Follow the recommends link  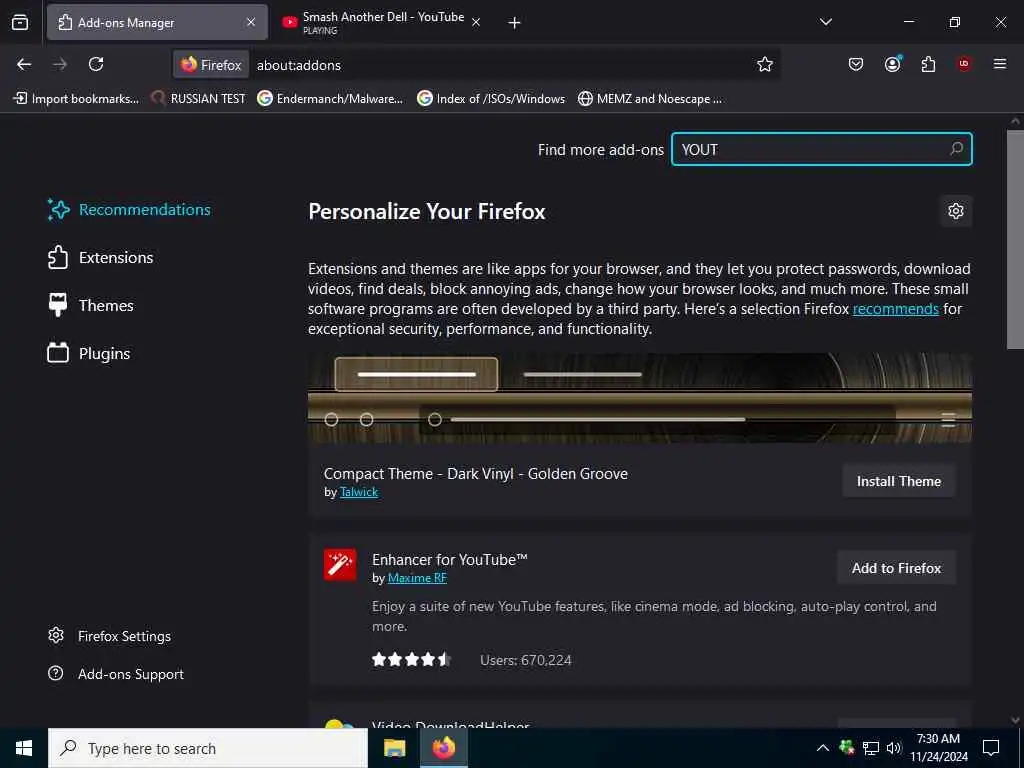(x=895, y=309)
